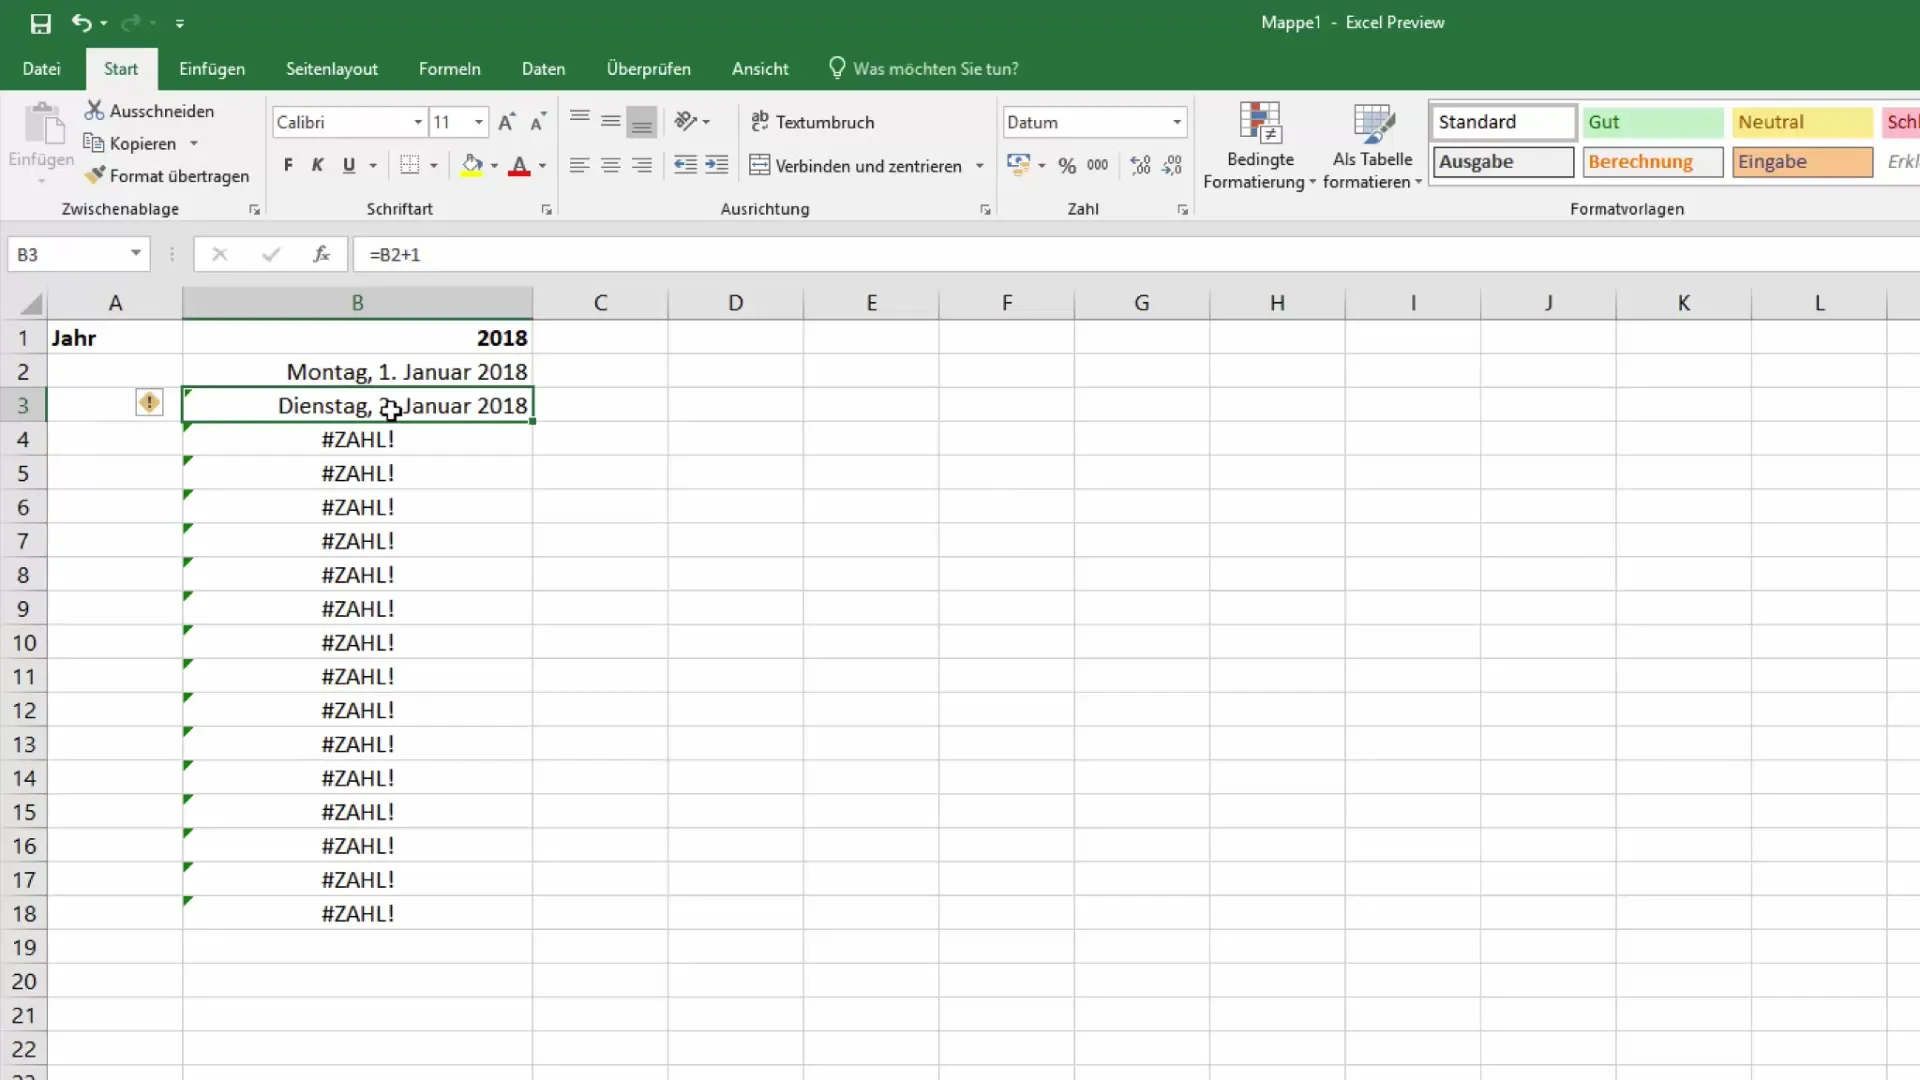The width and height of the screenshot is (1920, 1080).
Task: Apply the Gut cell style
Action: tap(1653, 122)
